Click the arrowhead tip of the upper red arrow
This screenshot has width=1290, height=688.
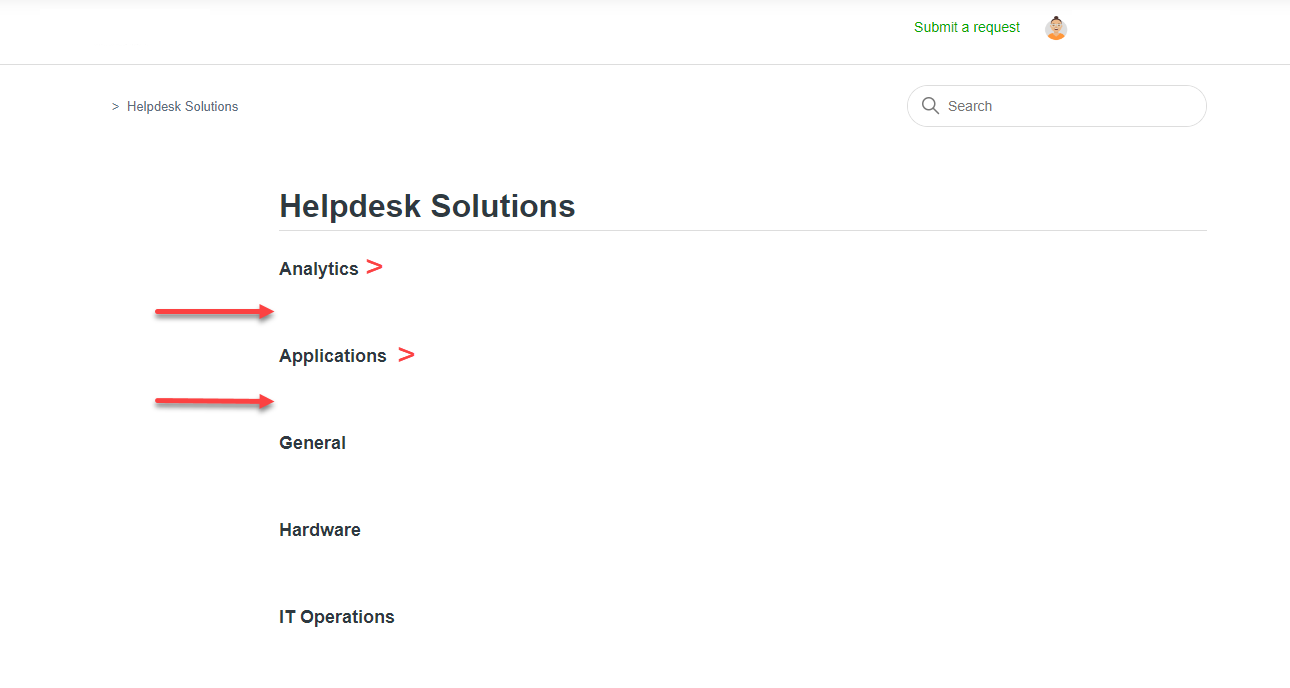[x=270, y=312]
